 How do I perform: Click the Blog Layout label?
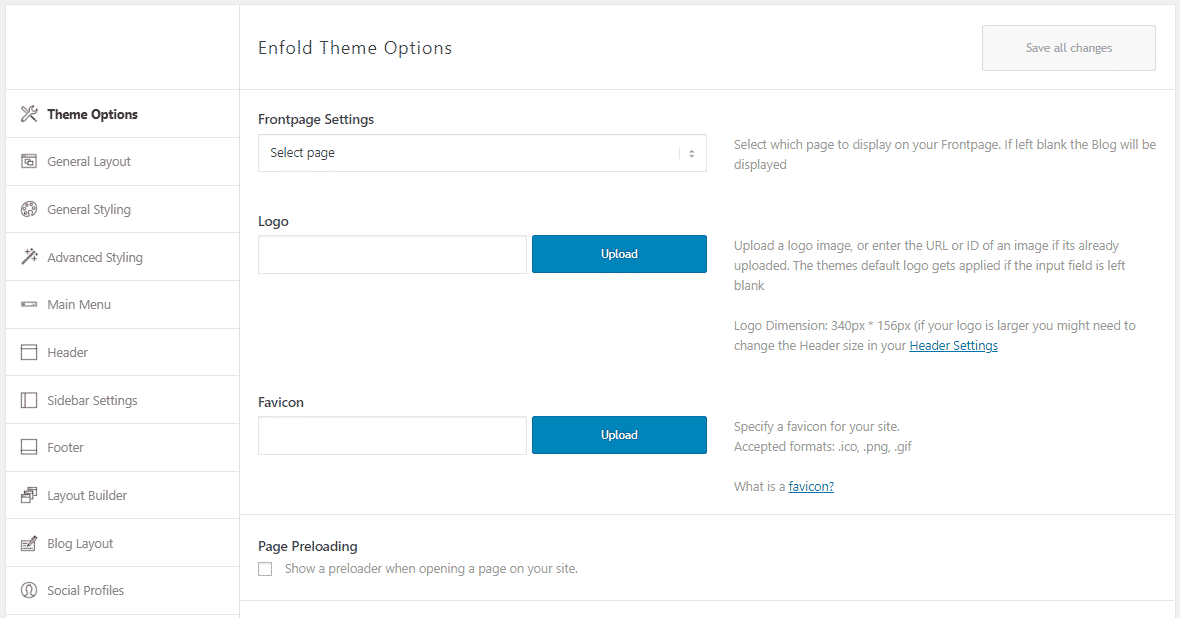pos(81,543)
